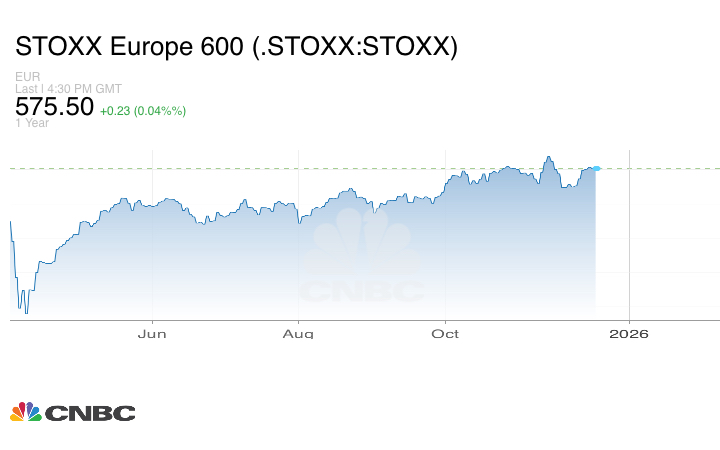Screen dimensions: 720x450
Task: Click the CNBC peacock logo at bottom left
Action: (25, 412)
